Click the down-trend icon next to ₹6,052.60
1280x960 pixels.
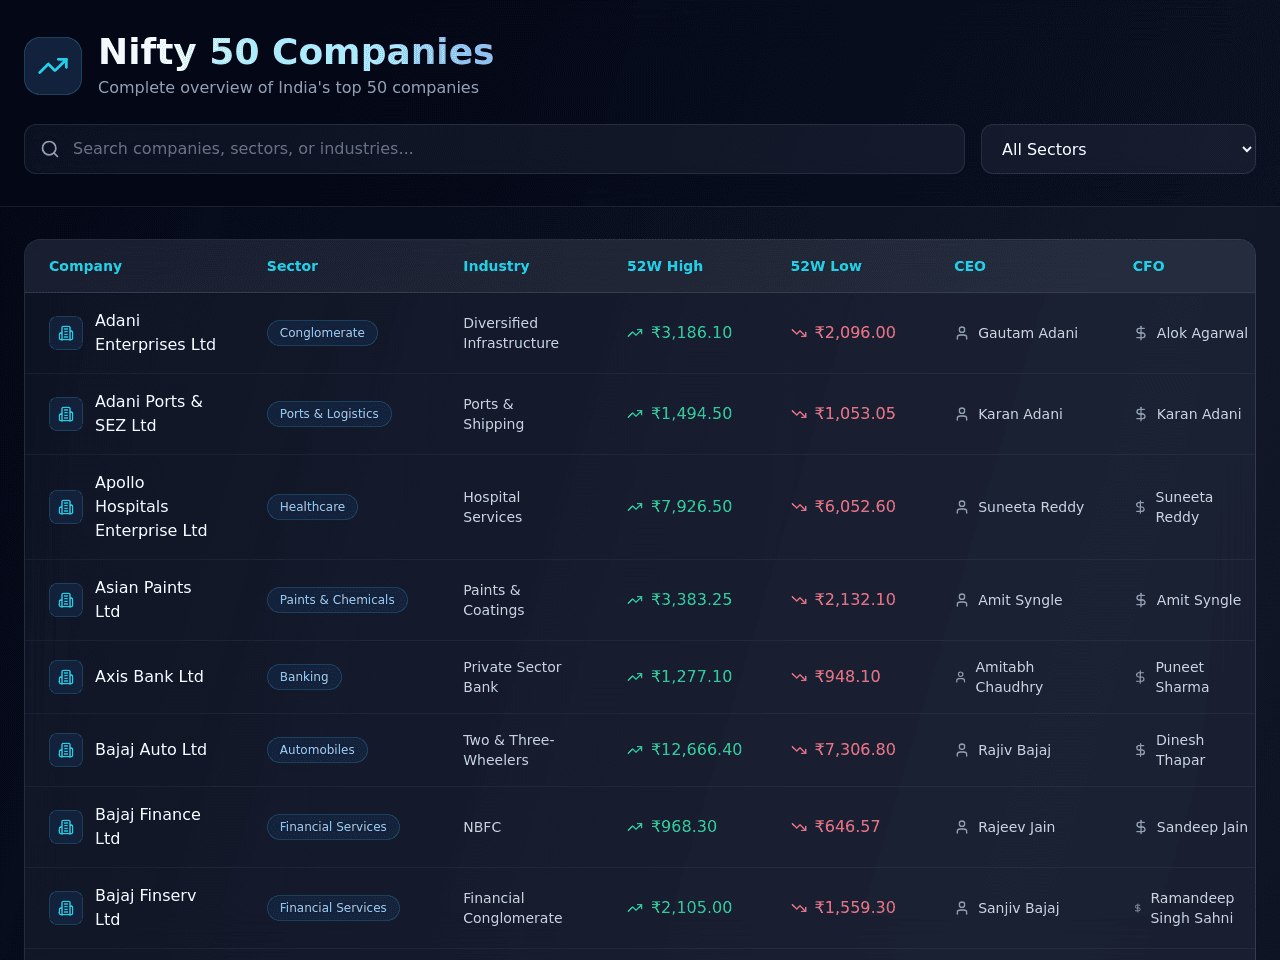click(799, 507)
